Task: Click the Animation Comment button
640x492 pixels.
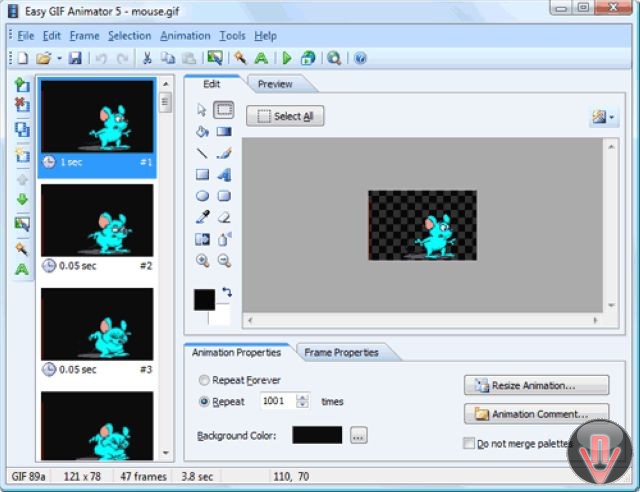Action: tap(536, 414)
